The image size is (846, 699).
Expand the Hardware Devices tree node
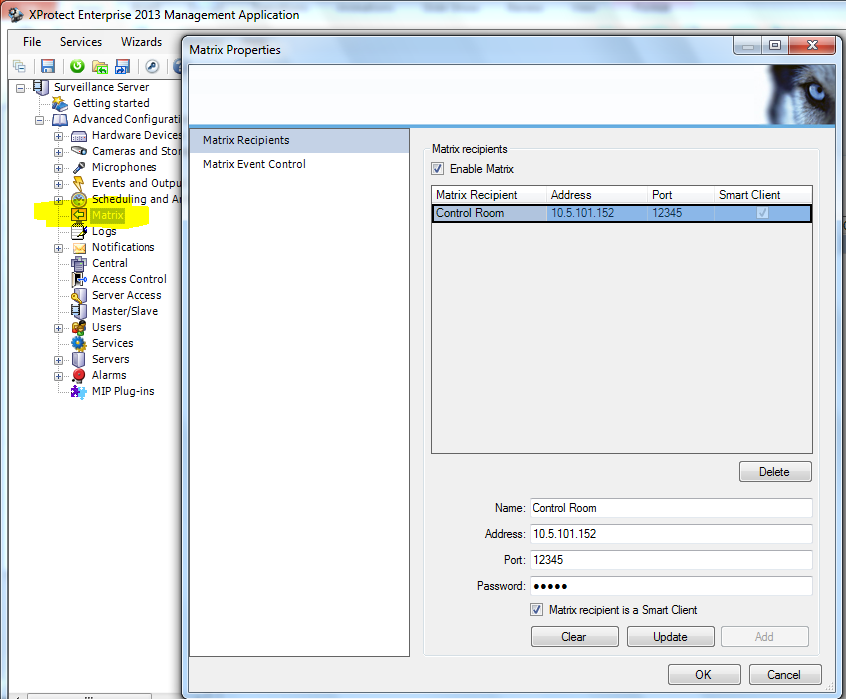[58, 136]
